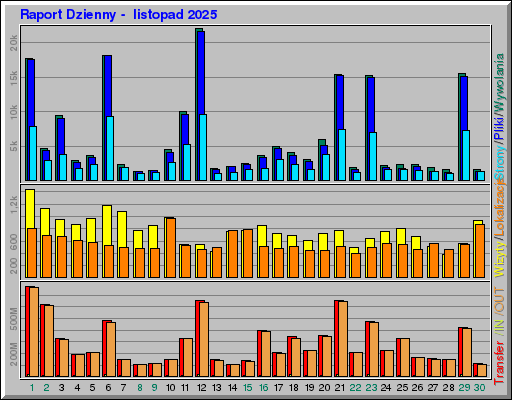Click day label "19" on the x-axis
Screen dimensions: 512x400
coord(309,388)
